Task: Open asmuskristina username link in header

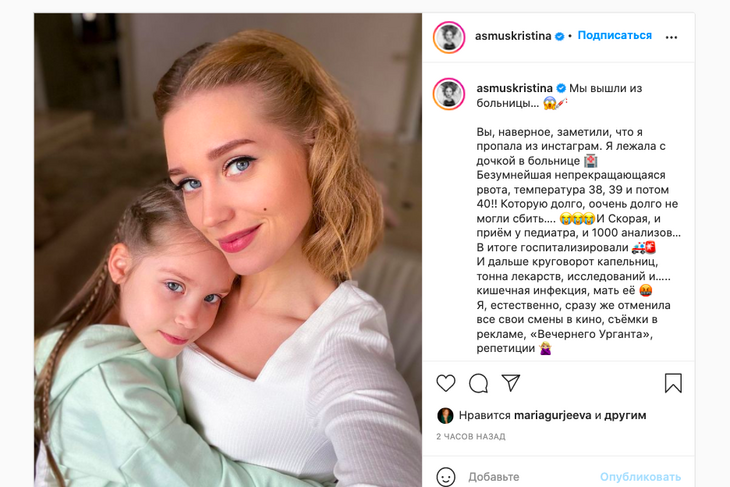Action: [513, 36]
